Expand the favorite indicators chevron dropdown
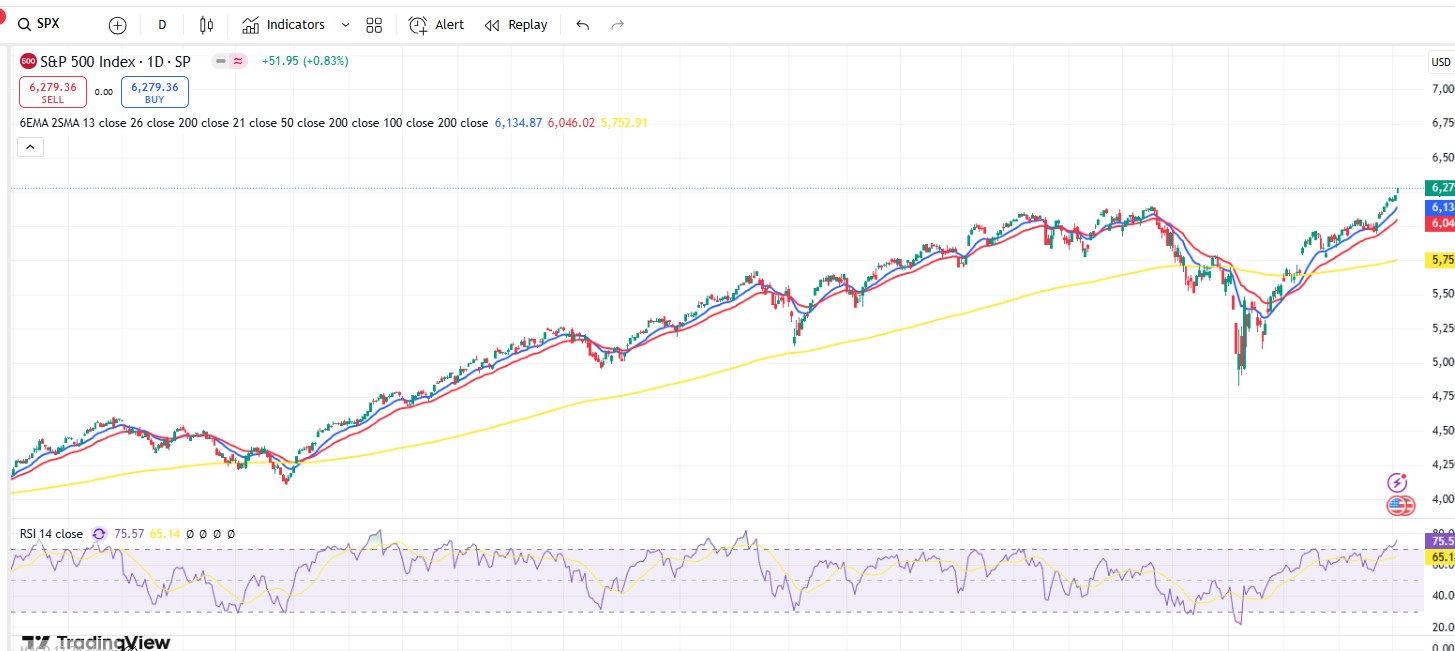Image resolution: width=1455 pixels, height=651 pixels. pos(346,25)
